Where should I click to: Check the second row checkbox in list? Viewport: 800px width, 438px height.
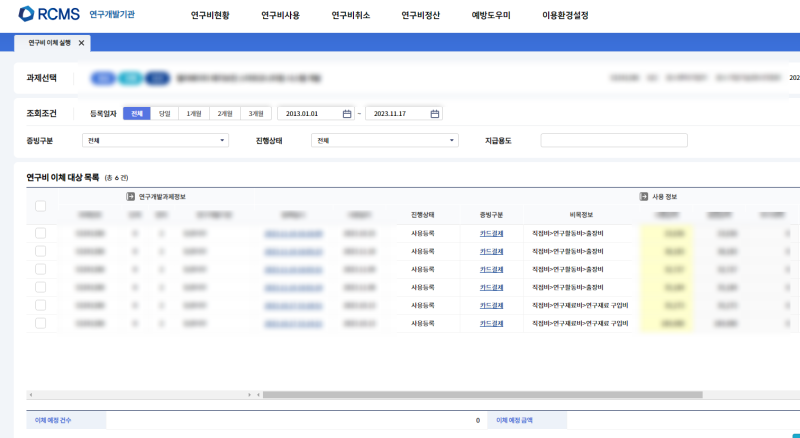tap(40, 251)
